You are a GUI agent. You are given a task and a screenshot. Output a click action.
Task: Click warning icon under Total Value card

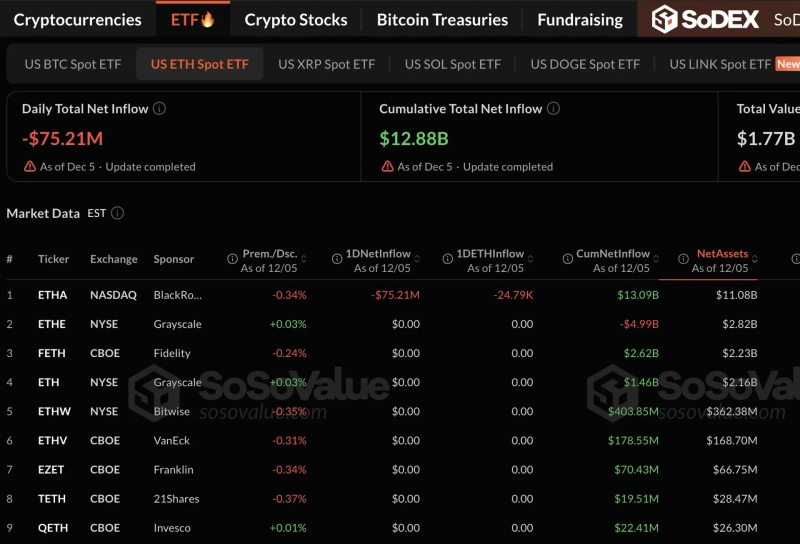[744, 167]
